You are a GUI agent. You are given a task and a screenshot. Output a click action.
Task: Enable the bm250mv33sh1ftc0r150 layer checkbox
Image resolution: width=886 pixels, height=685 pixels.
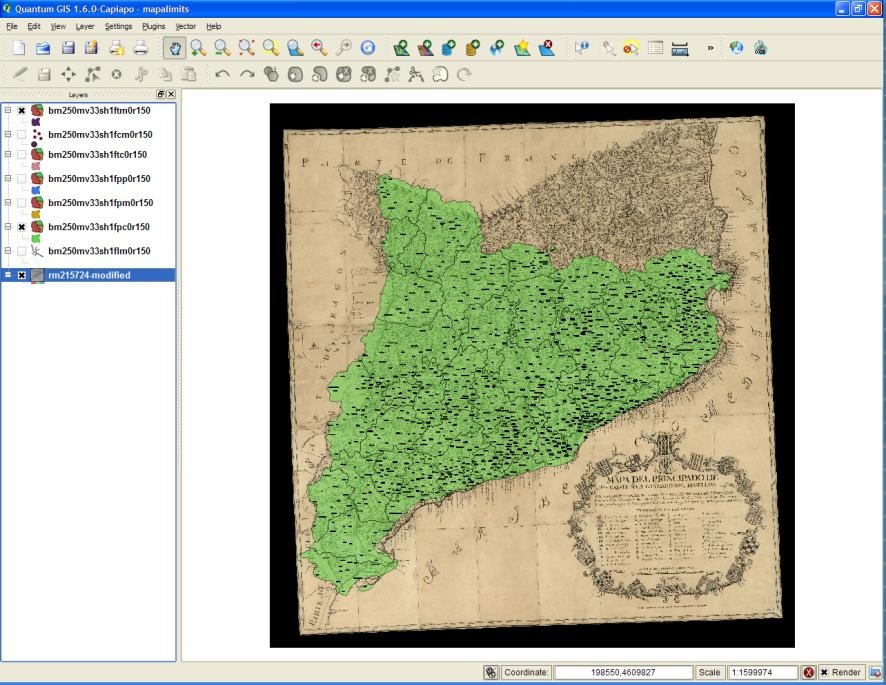coord(21,154)
